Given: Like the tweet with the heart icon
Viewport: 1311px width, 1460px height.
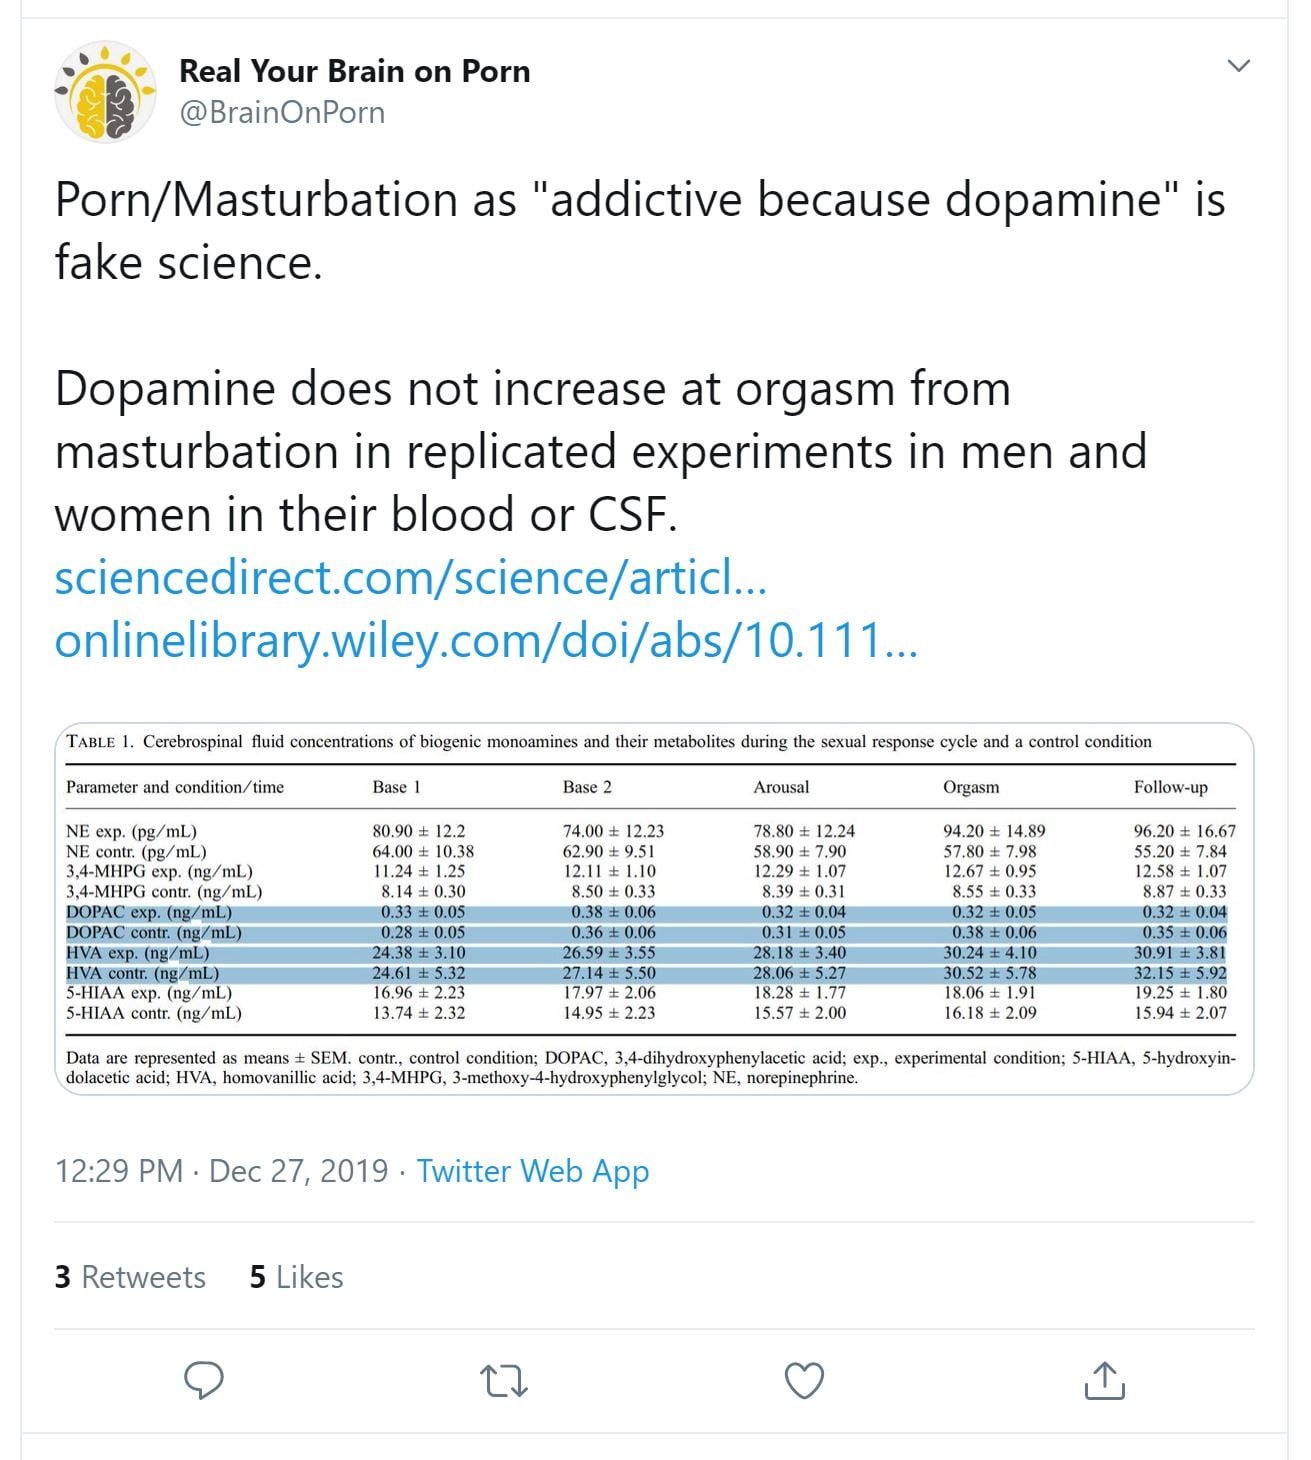Looking at the screenshot, I should [804, 1381].
